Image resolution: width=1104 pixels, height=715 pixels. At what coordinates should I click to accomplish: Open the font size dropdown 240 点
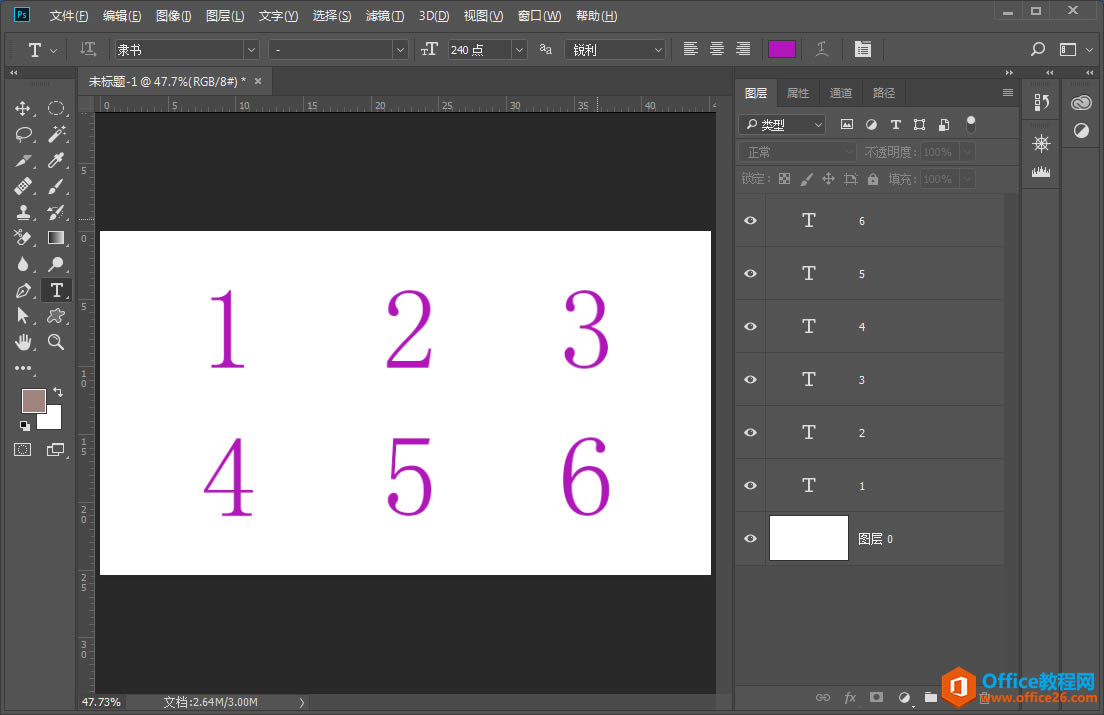520,50
